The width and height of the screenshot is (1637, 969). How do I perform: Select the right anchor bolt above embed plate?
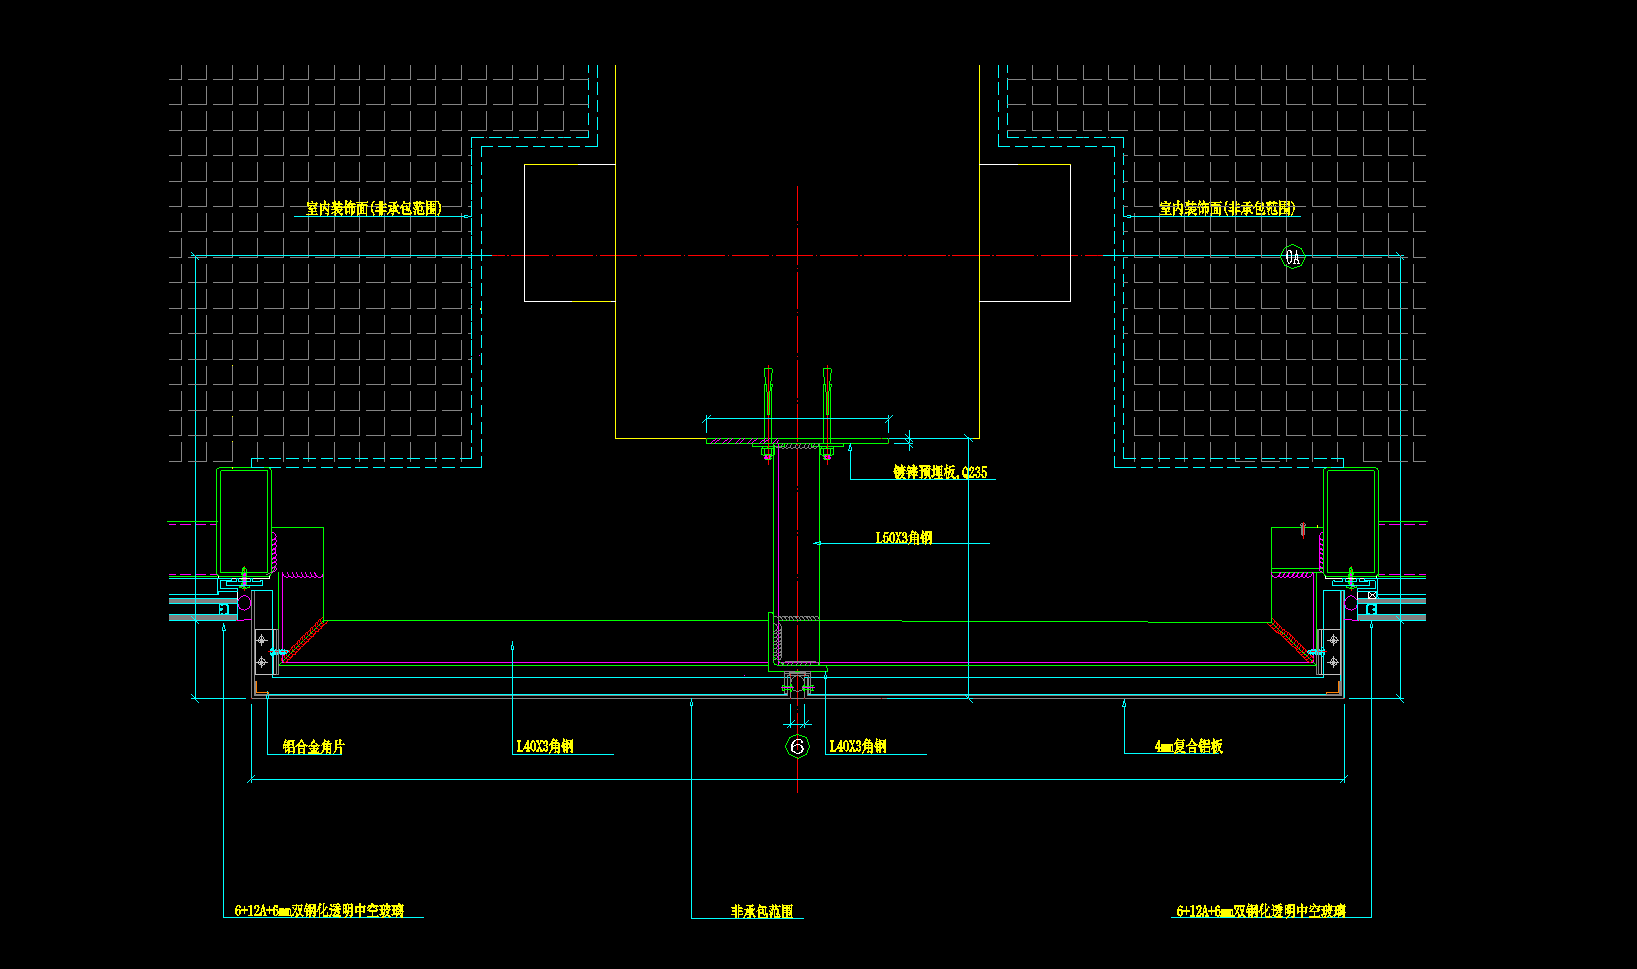827,400
